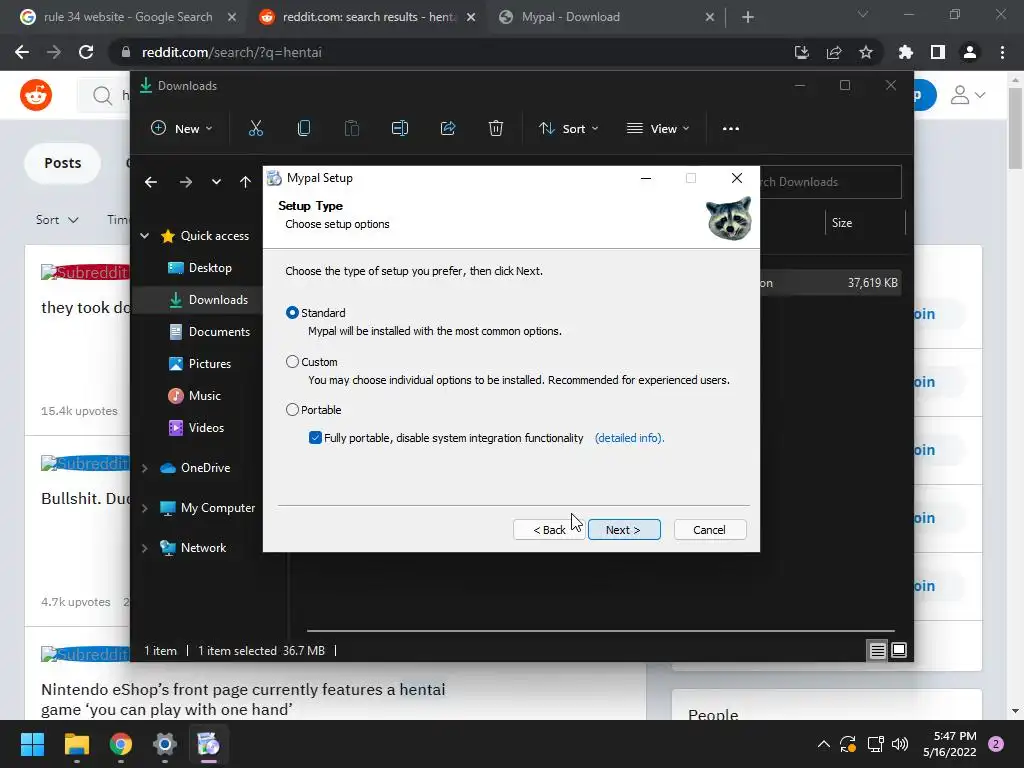Open Chrome side panel icon
The height and width of the screenshot is (768, 1024).
(x=938, y=52)
